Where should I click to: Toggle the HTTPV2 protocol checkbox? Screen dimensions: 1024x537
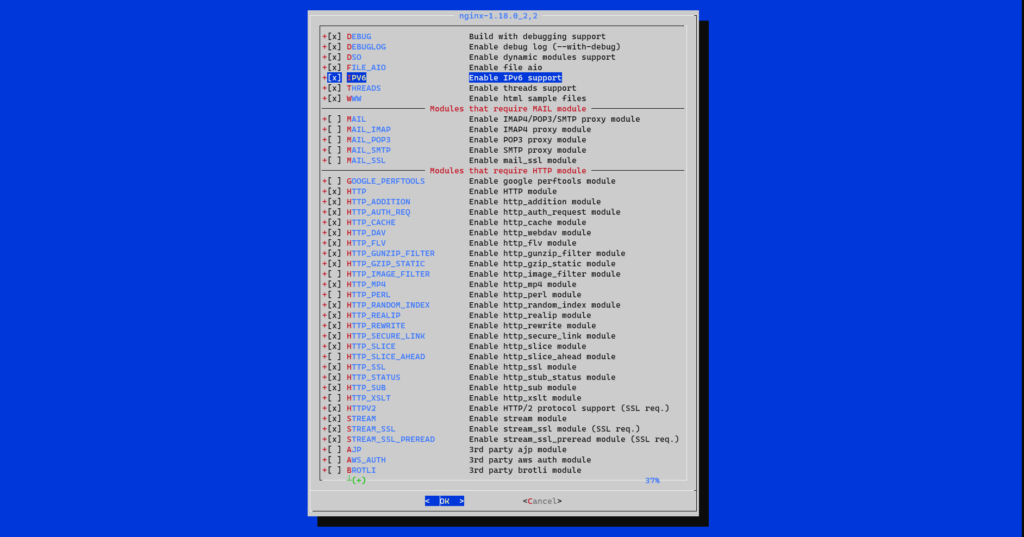(334, 408)
